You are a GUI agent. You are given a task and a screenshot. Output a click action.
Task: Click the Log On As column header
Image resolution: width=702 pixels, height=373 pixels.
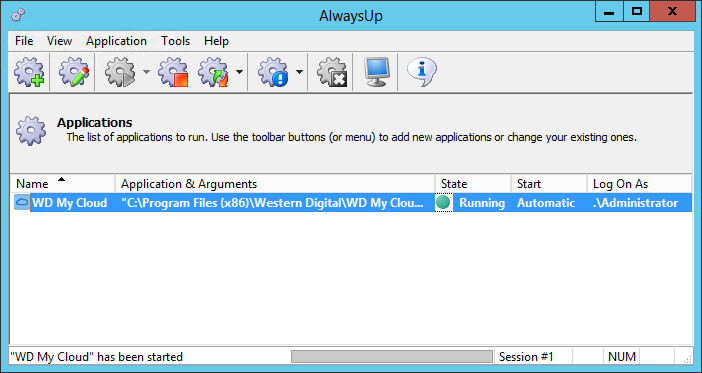coord(639,184)
